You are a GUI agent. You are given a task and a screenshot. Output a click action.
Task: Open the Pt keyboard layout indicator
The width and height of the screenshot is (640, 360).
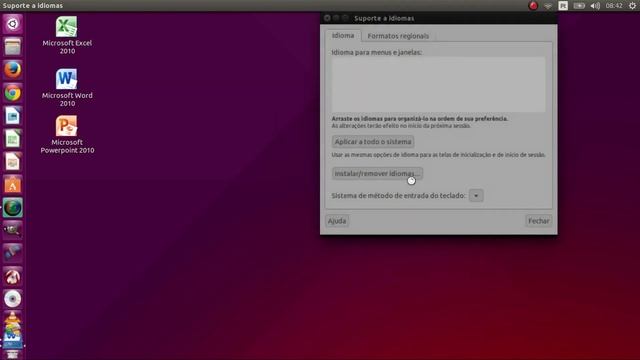pyautogui.click(x=563, y=6)
